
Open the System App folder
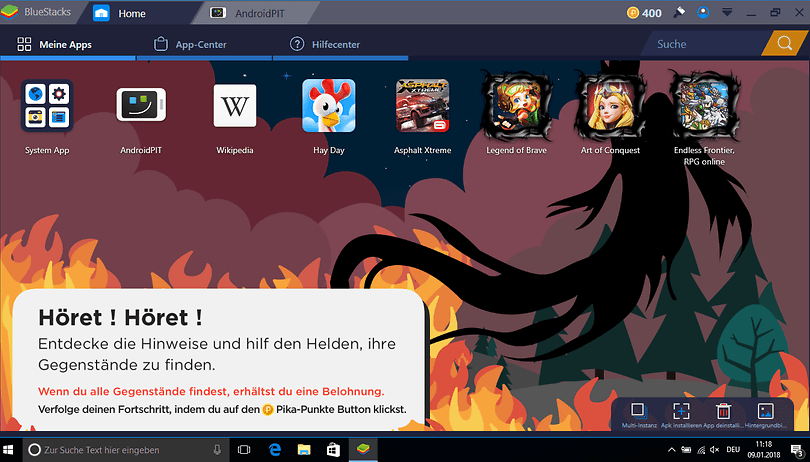coord(47,105)
